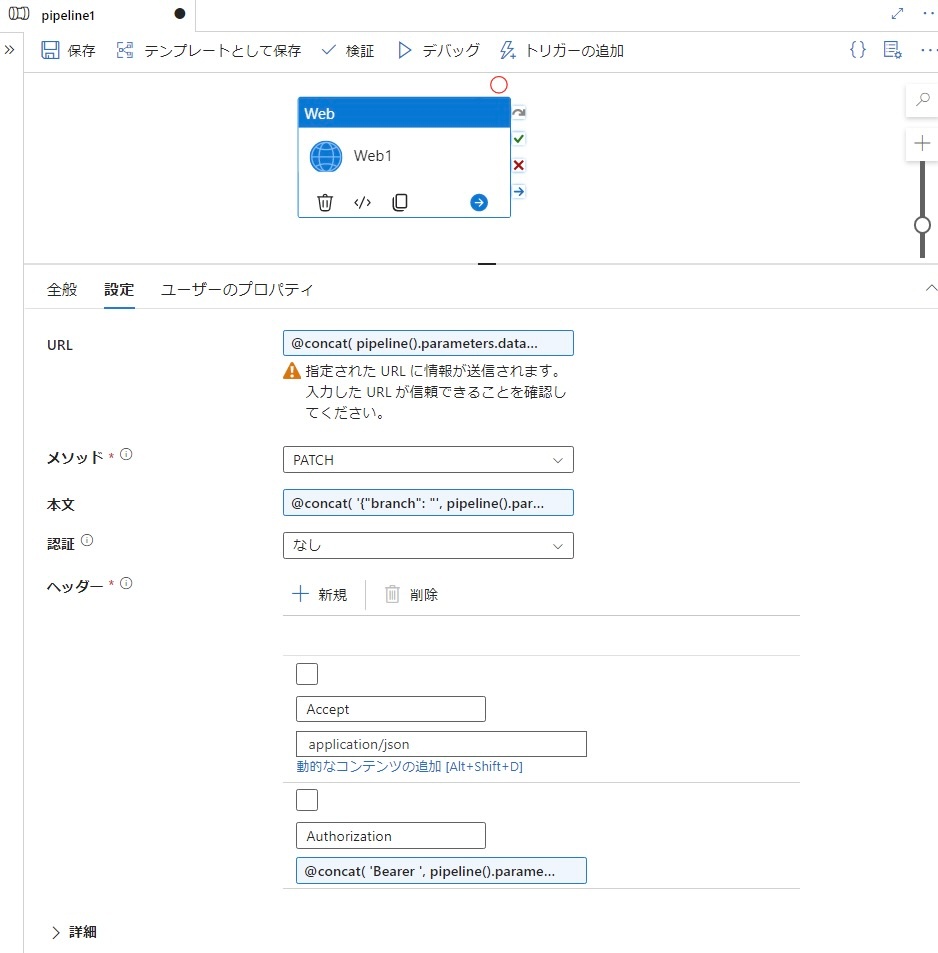Open the 認証 なし dropdown

click(x=428, y=545)
